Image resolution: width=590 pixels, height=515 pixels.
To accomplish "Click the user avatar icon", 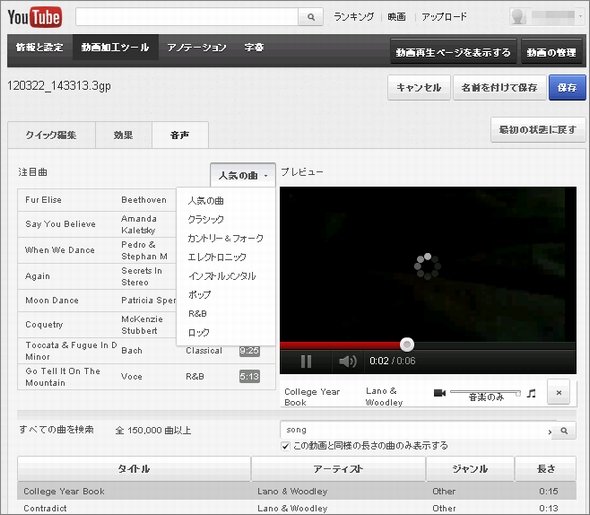I will click(518, 17).
